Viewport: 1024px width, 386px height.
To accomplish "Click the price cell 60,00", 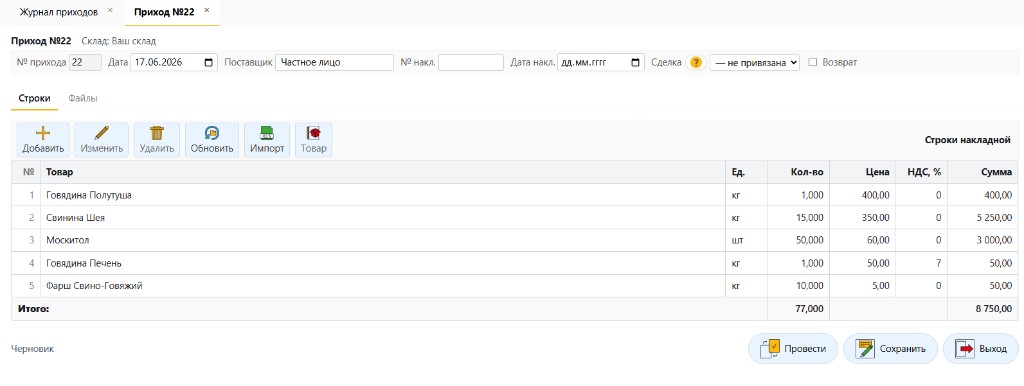I will pos(862,240).
